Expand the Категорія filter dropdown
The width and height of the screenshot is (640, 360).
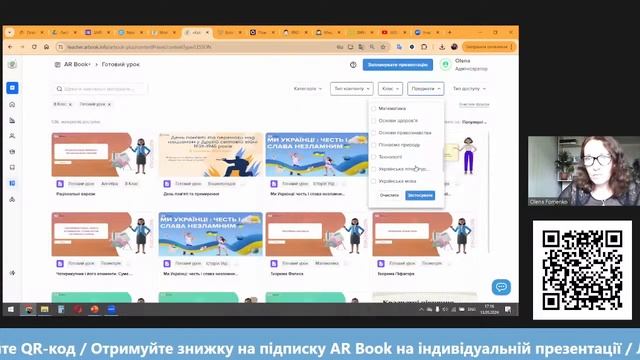click(x=307, y=89)
